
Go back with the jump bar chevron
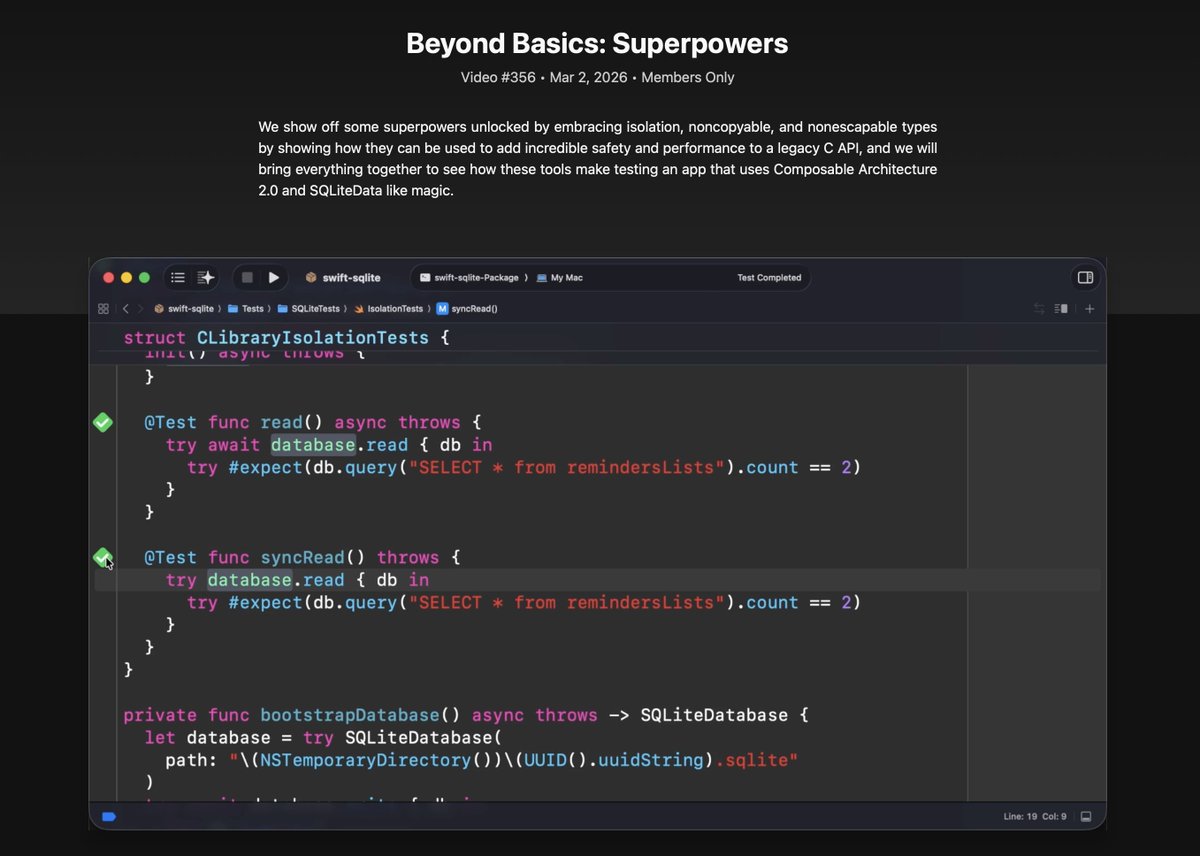pos(125,309)
